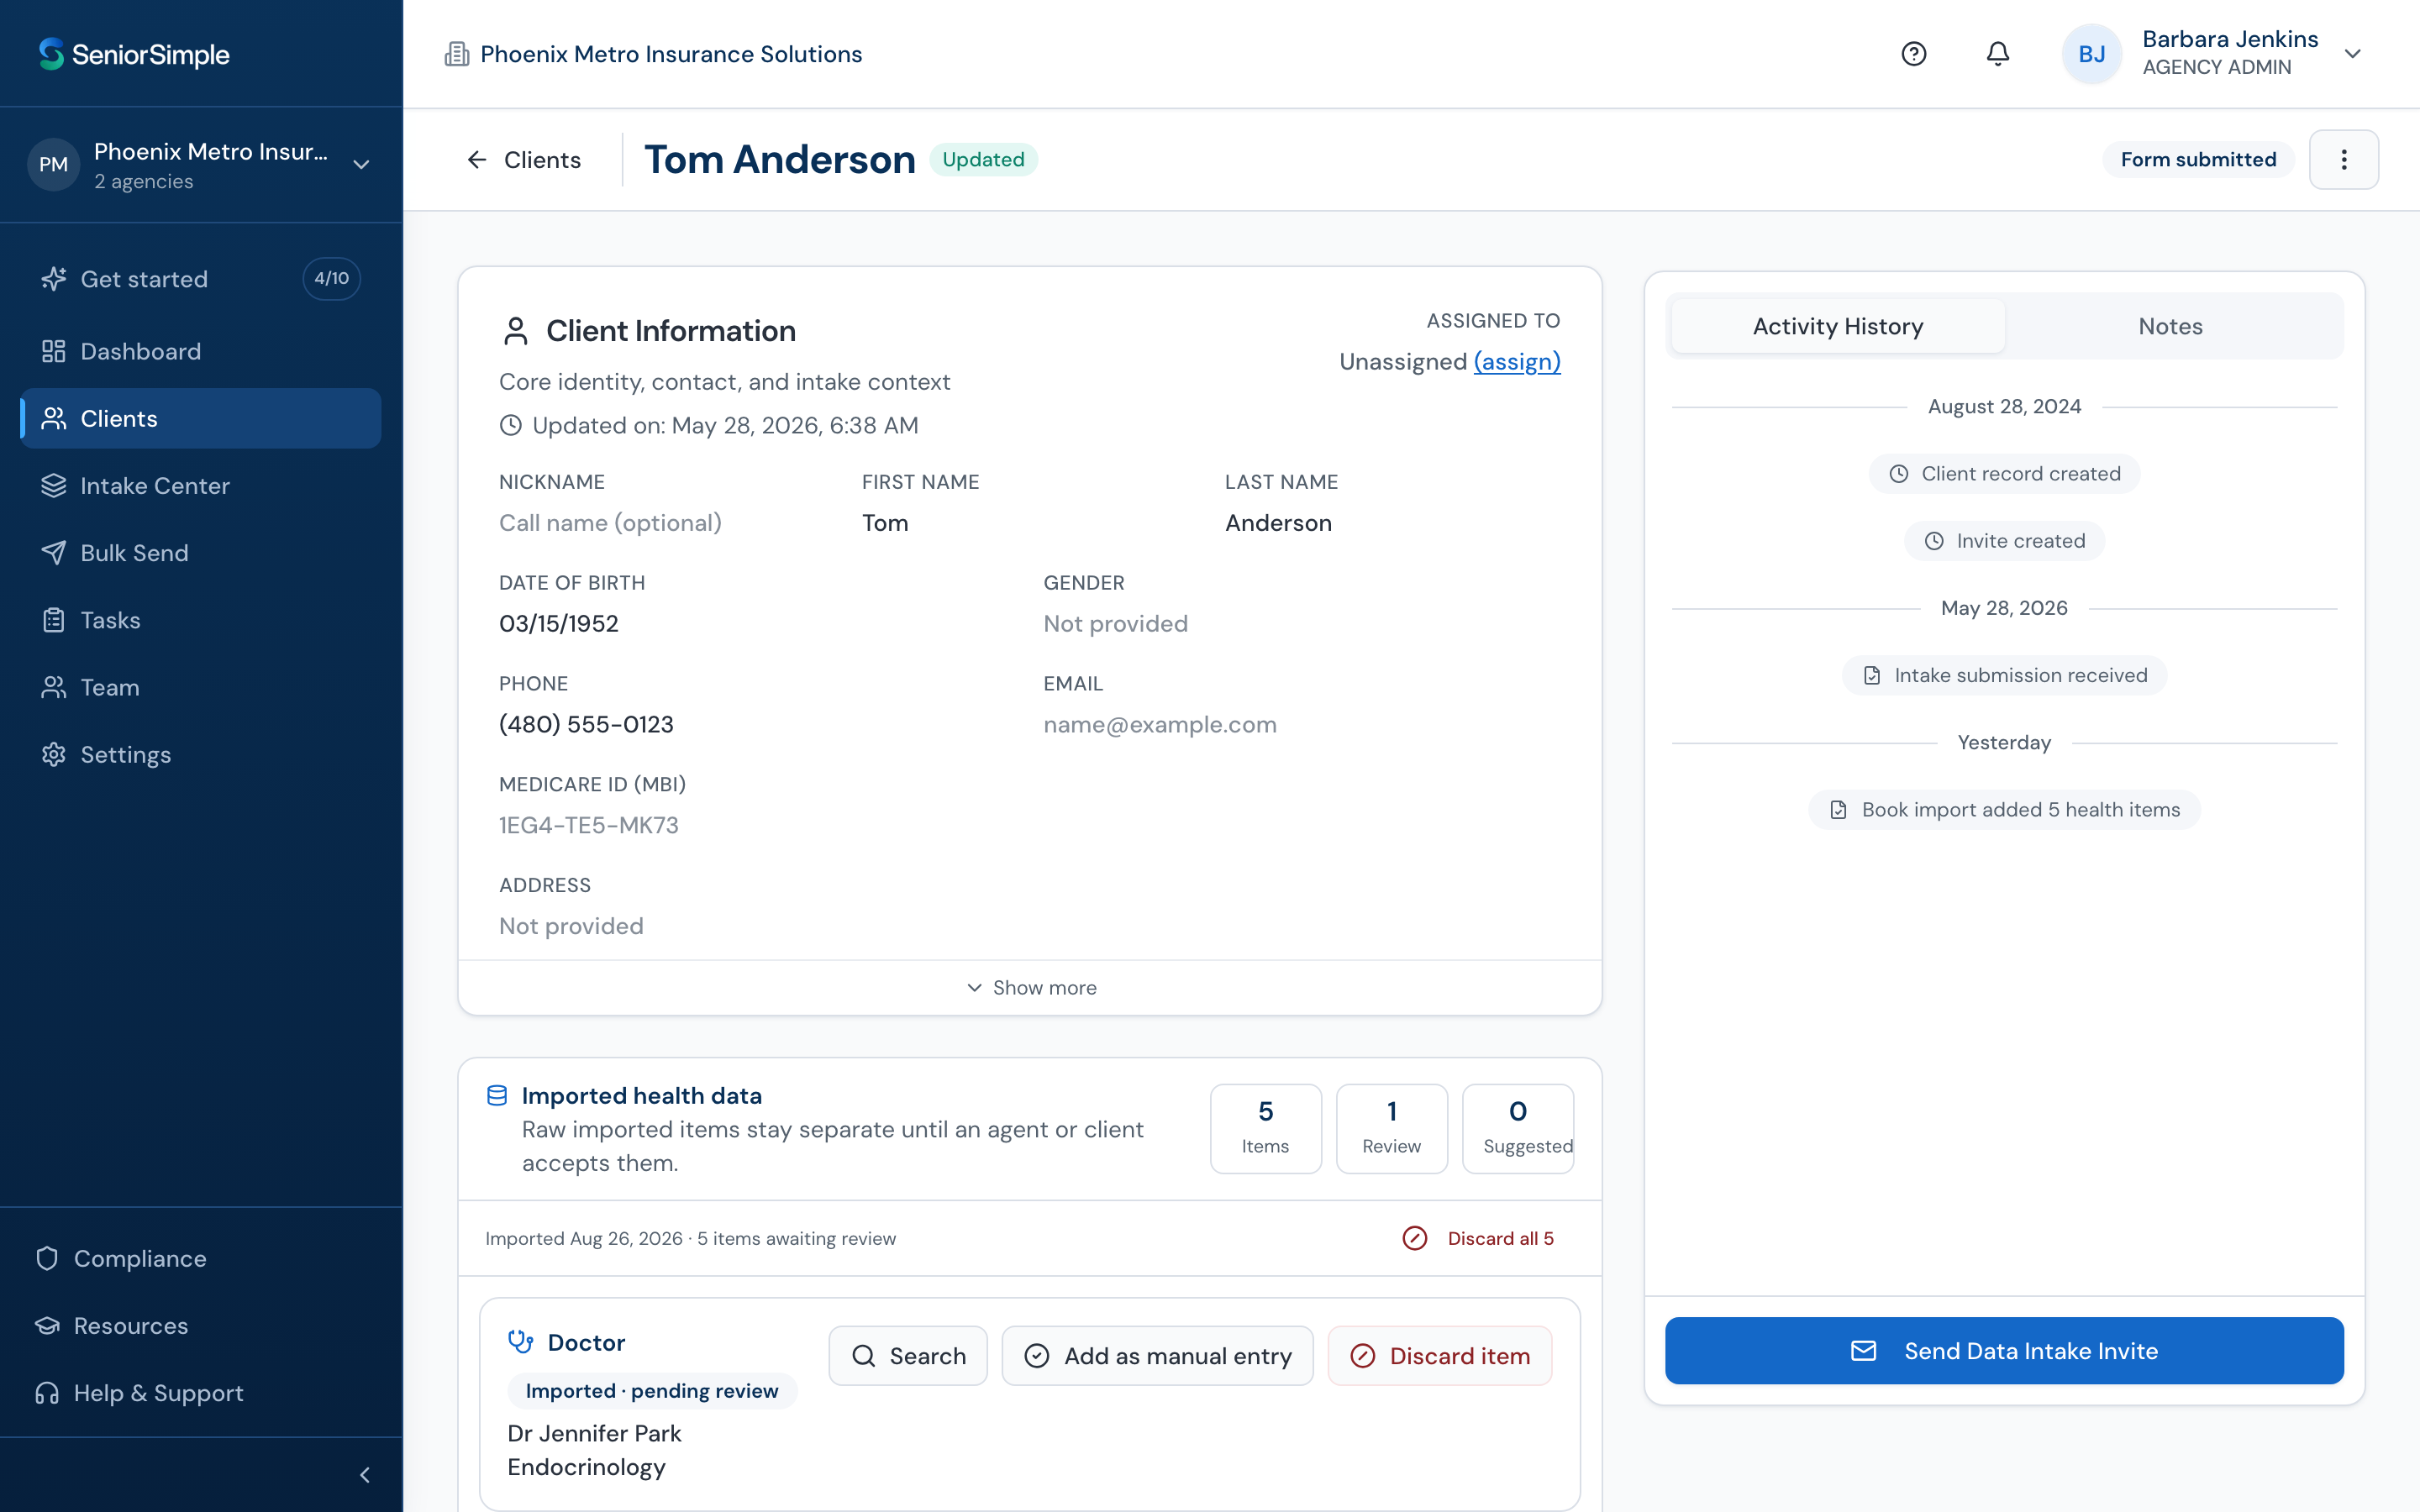The height and width of the screenshot is (1512, 2420).
Task: Click the Compliance shield icon
Action: 47,1258
